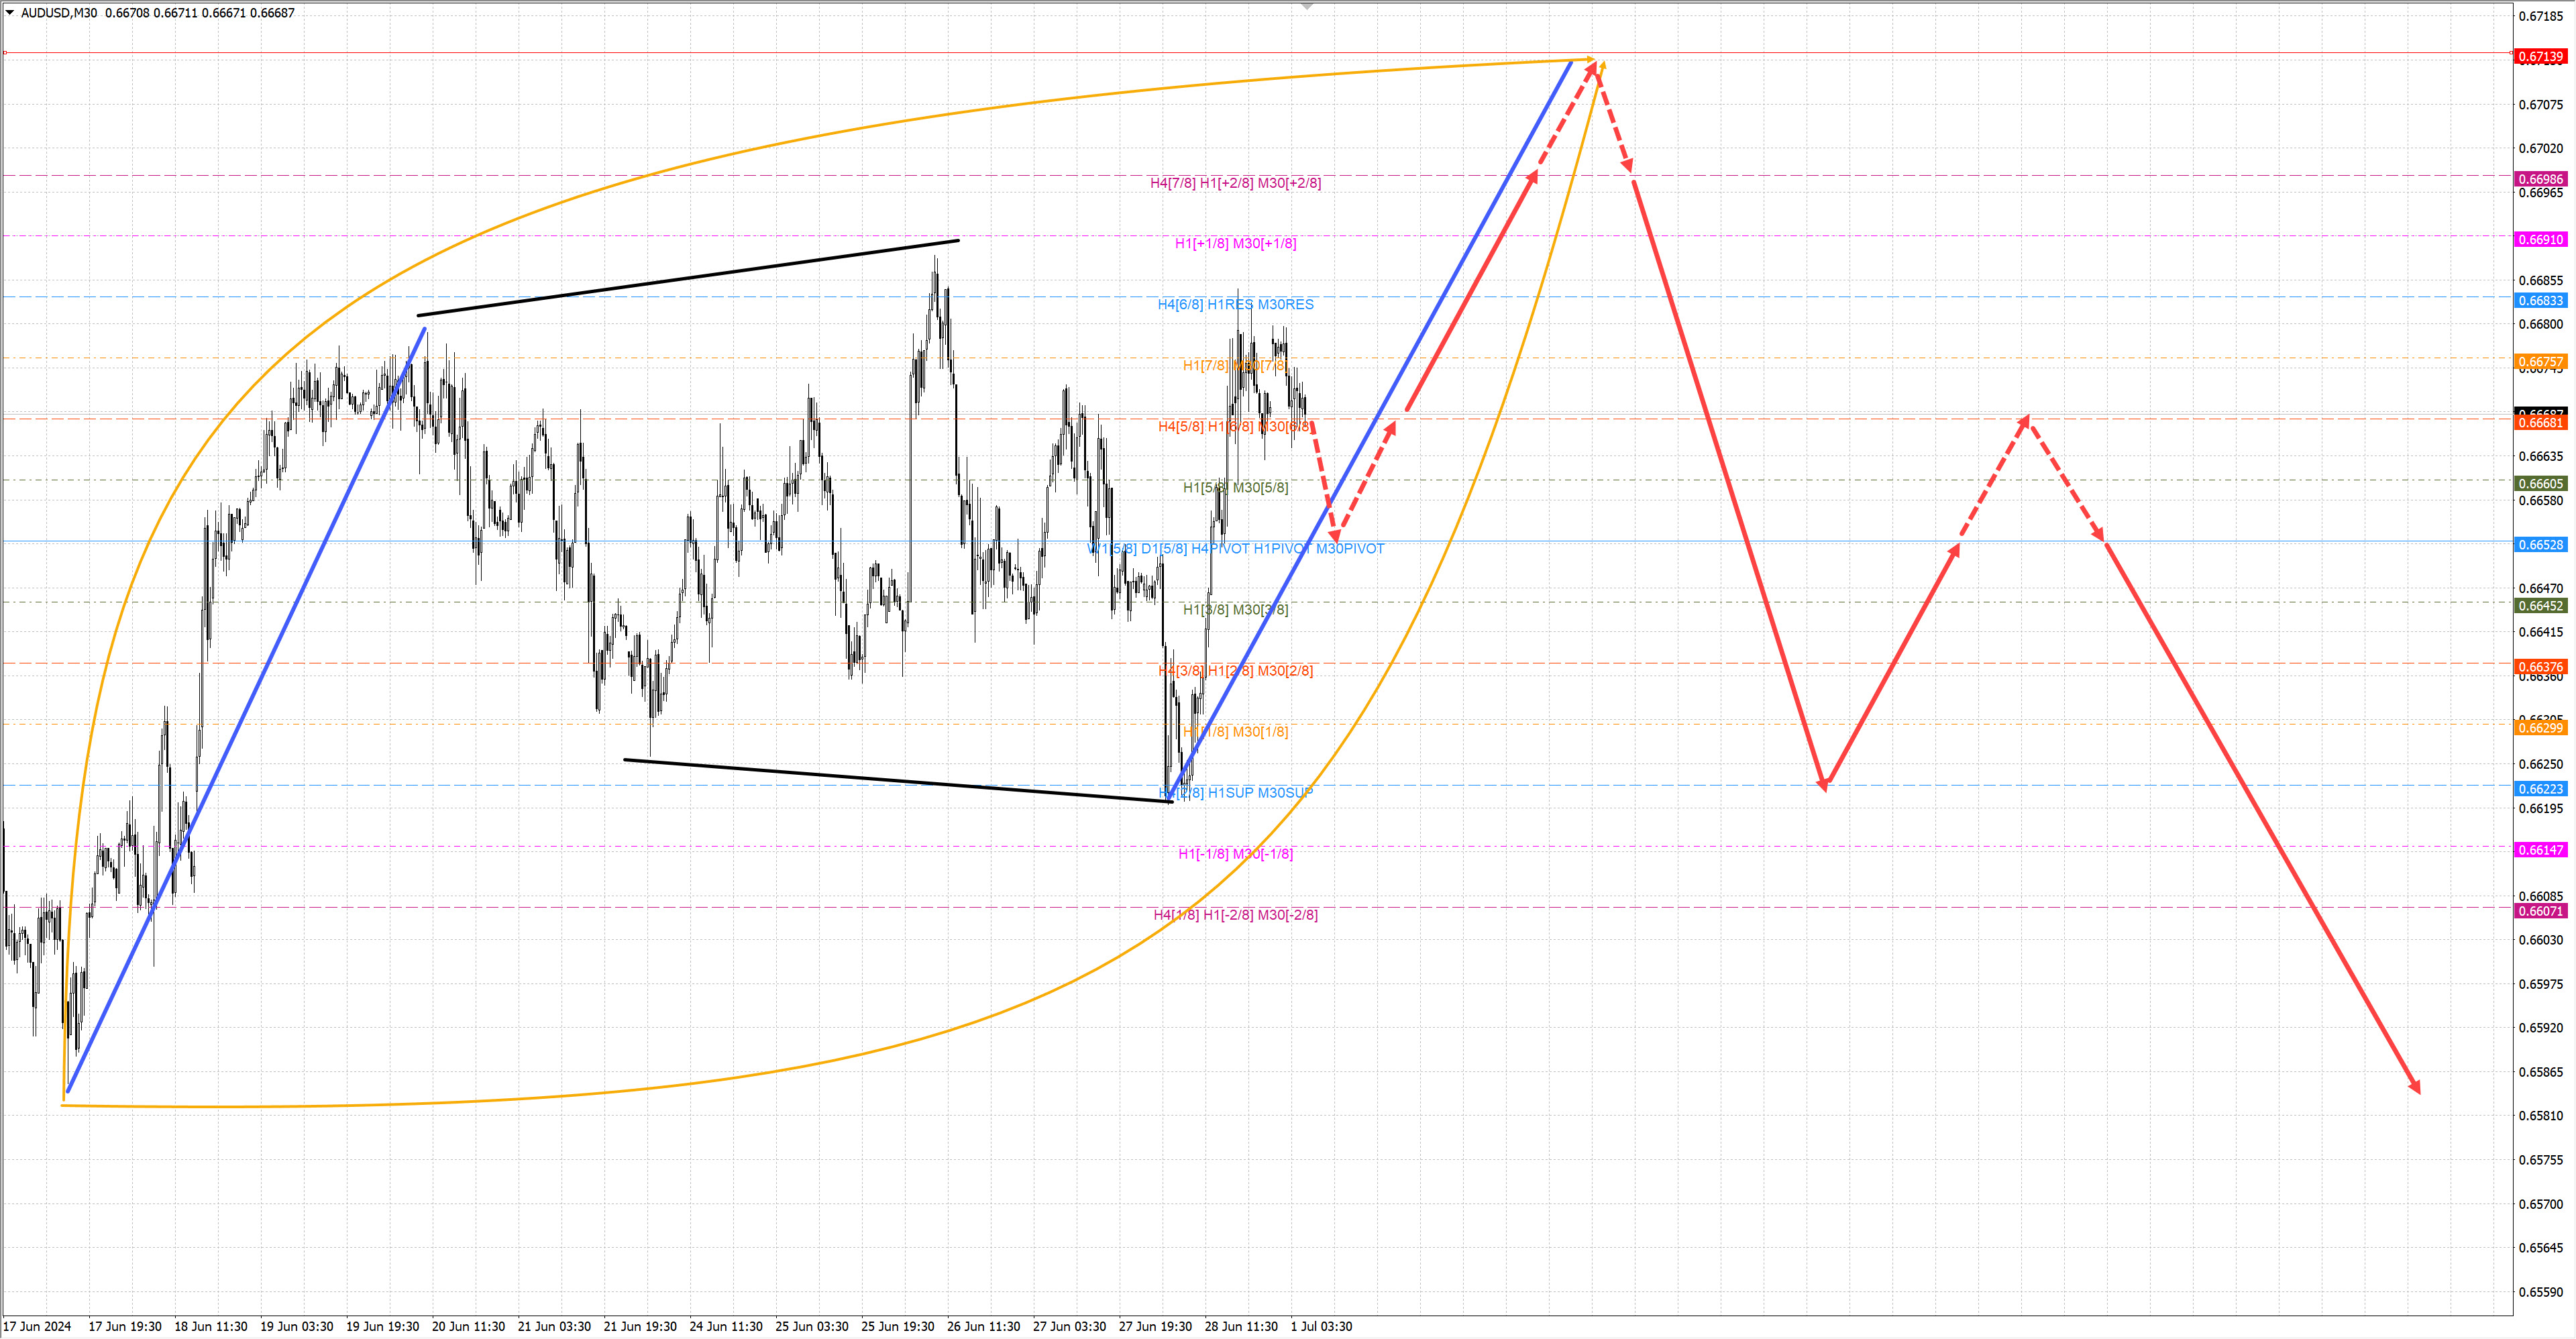Select the red 0.67139 price level tag
2576x1339 pixels.
click(2540, 57)
